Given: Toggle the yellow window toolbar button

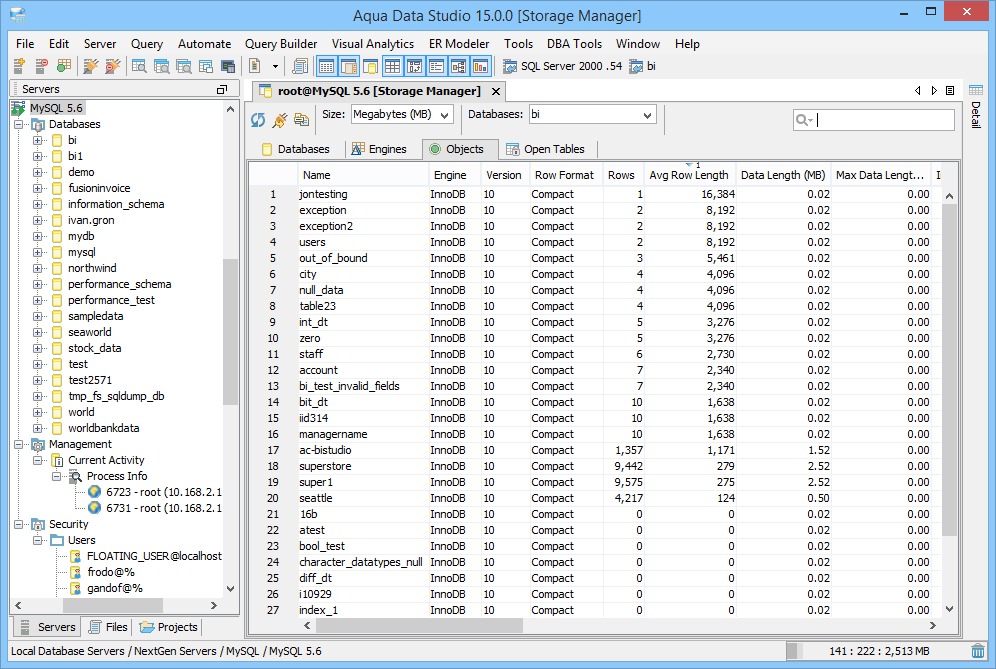Looking at the screenshot, I should pos(370,65).
